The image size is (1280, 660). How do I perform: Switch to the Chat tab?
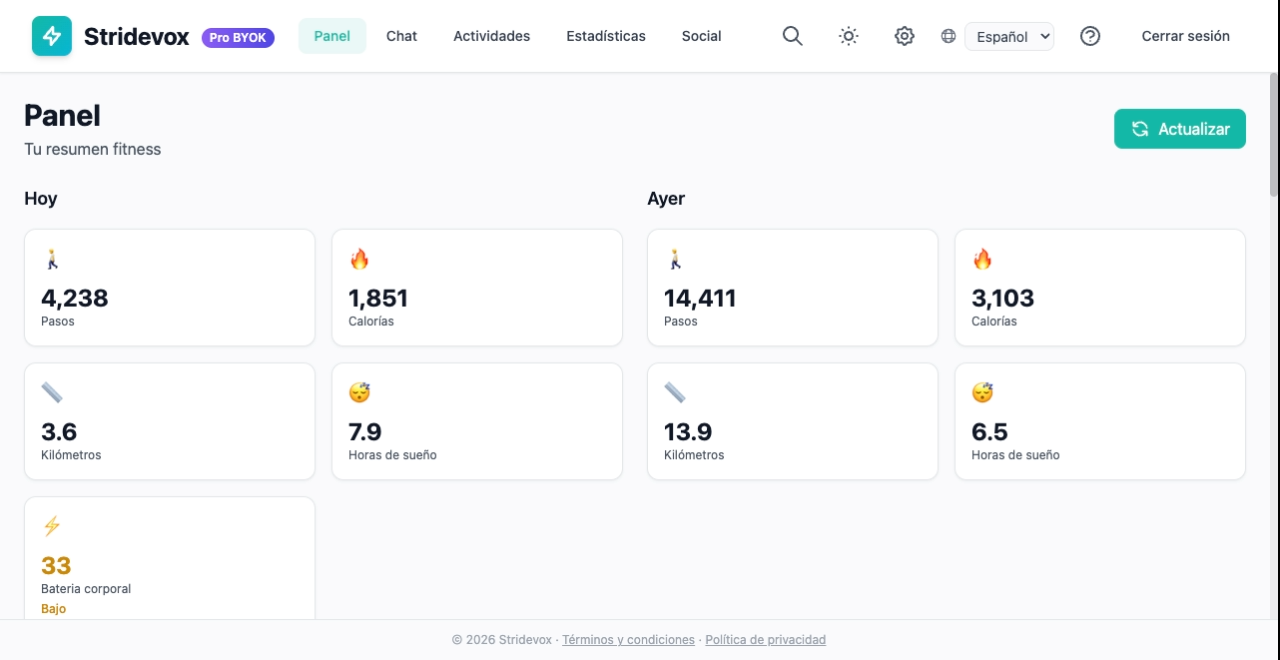pos(401,36)
